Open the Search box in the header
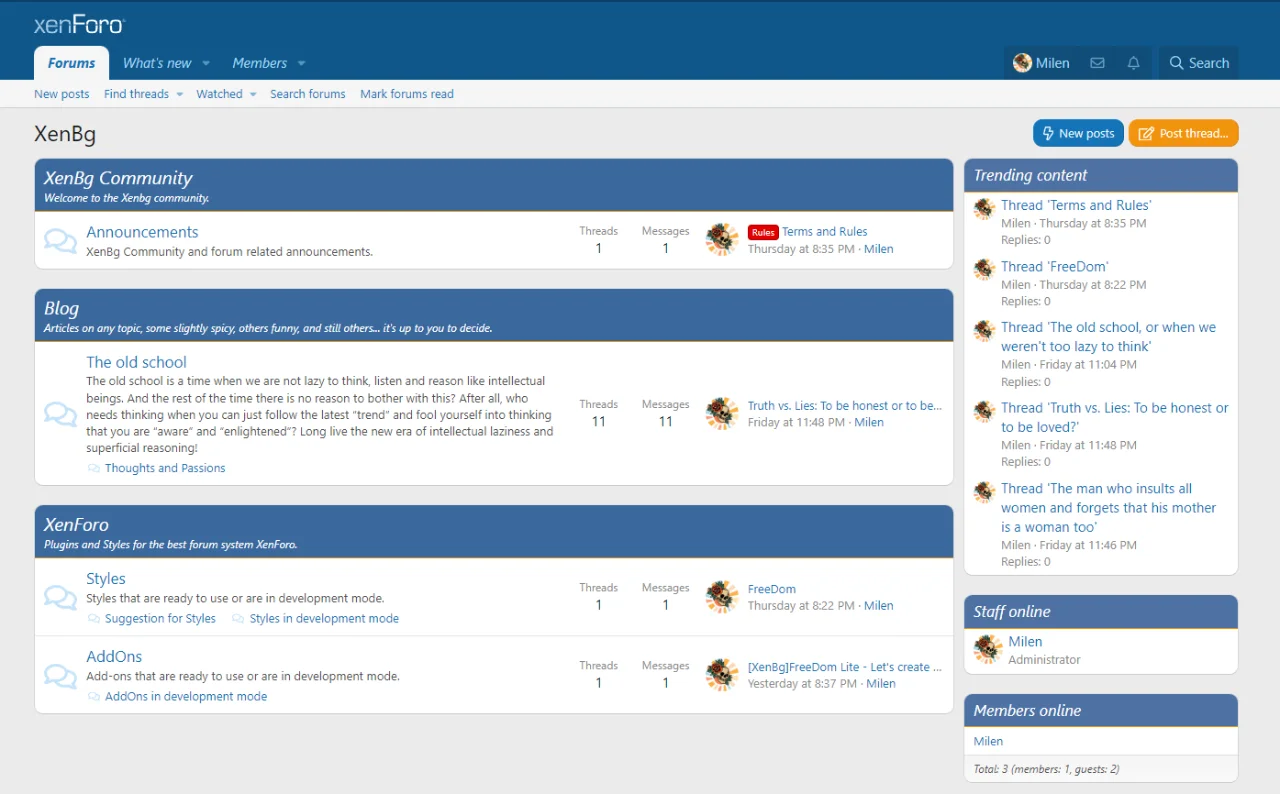1280x794 pixels. [x=1199, y=63]
